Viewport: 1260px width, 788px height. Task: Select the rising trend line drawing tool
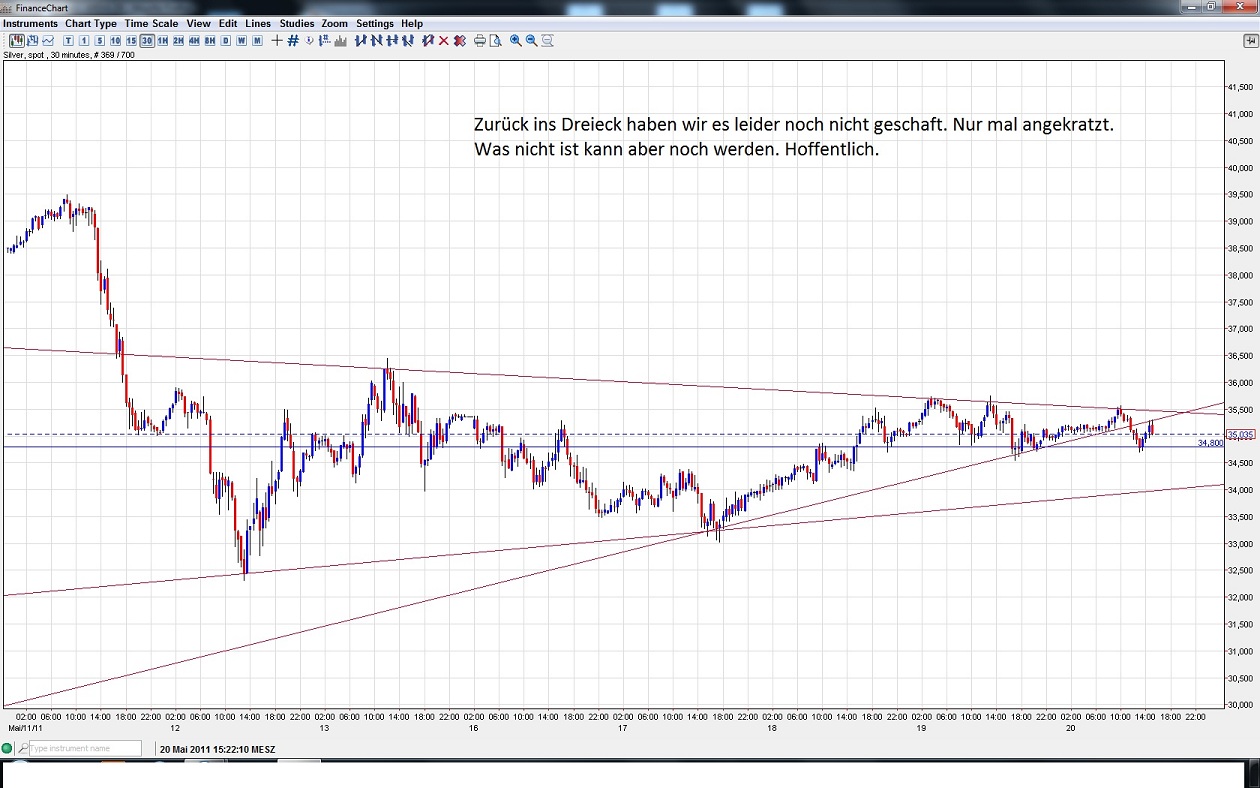[361, 41]
